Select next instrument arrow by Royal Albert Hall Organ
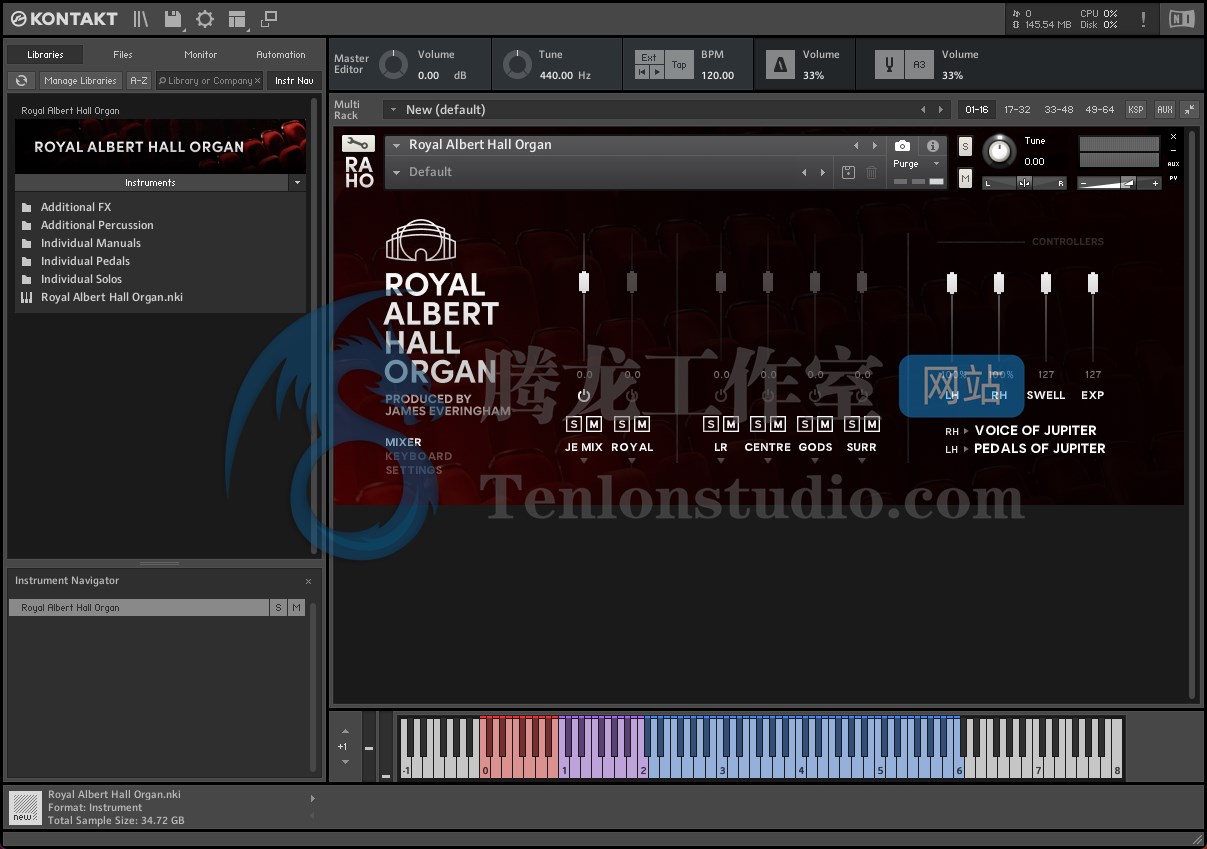 875,146
